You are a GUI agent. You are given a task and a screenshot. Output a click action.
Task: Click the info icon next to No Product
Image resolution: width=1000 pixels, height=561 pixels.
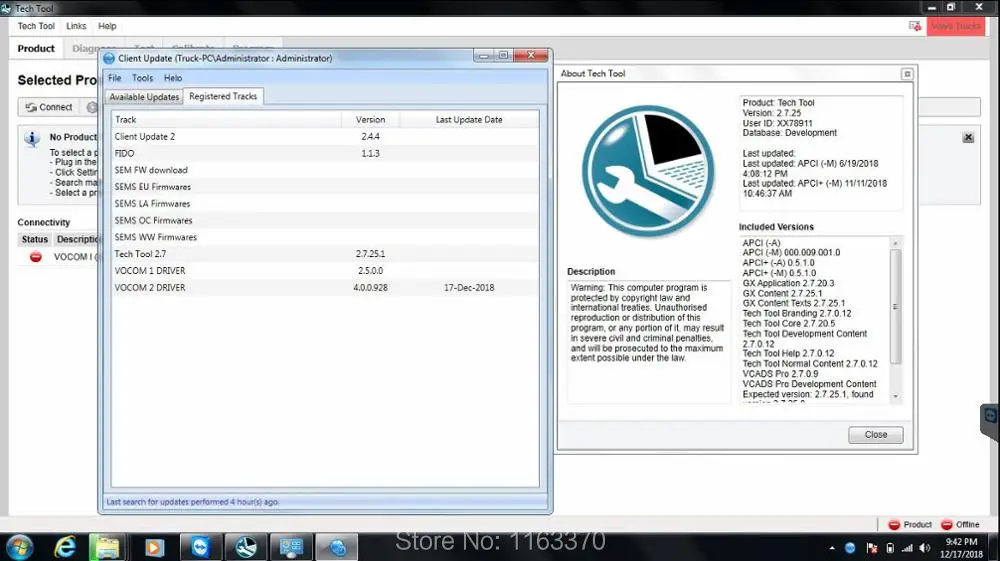click(32, 138)
